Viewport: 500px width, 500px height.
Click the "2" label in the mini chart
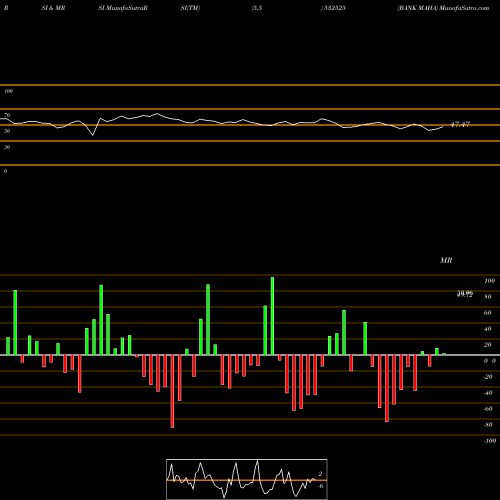click(x=320, y=474)
